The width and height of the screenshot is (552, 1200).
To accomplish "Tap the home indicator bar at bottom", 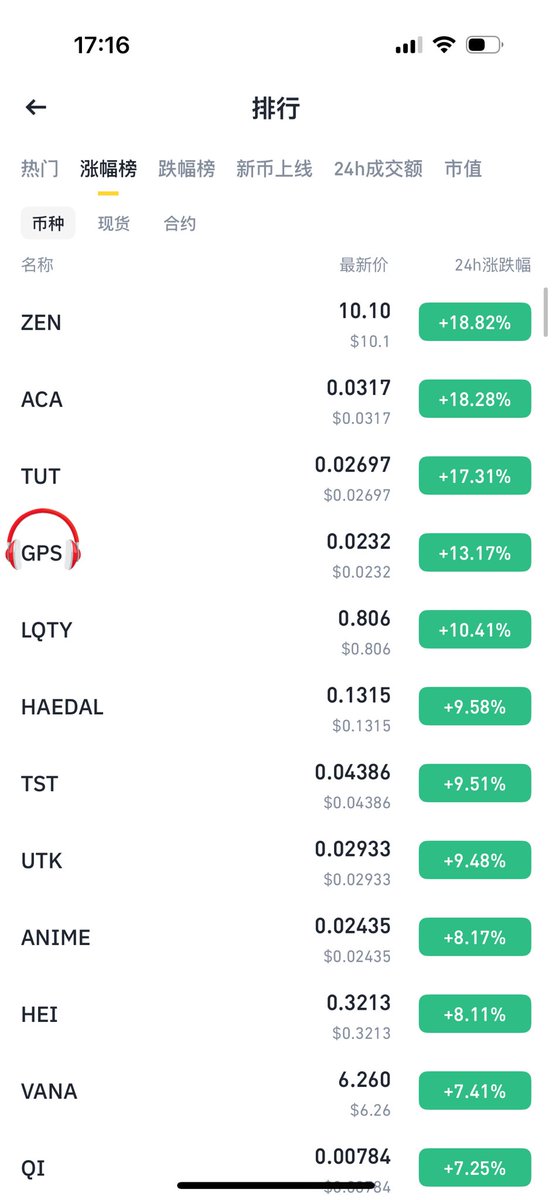I will click(276, 1186).
